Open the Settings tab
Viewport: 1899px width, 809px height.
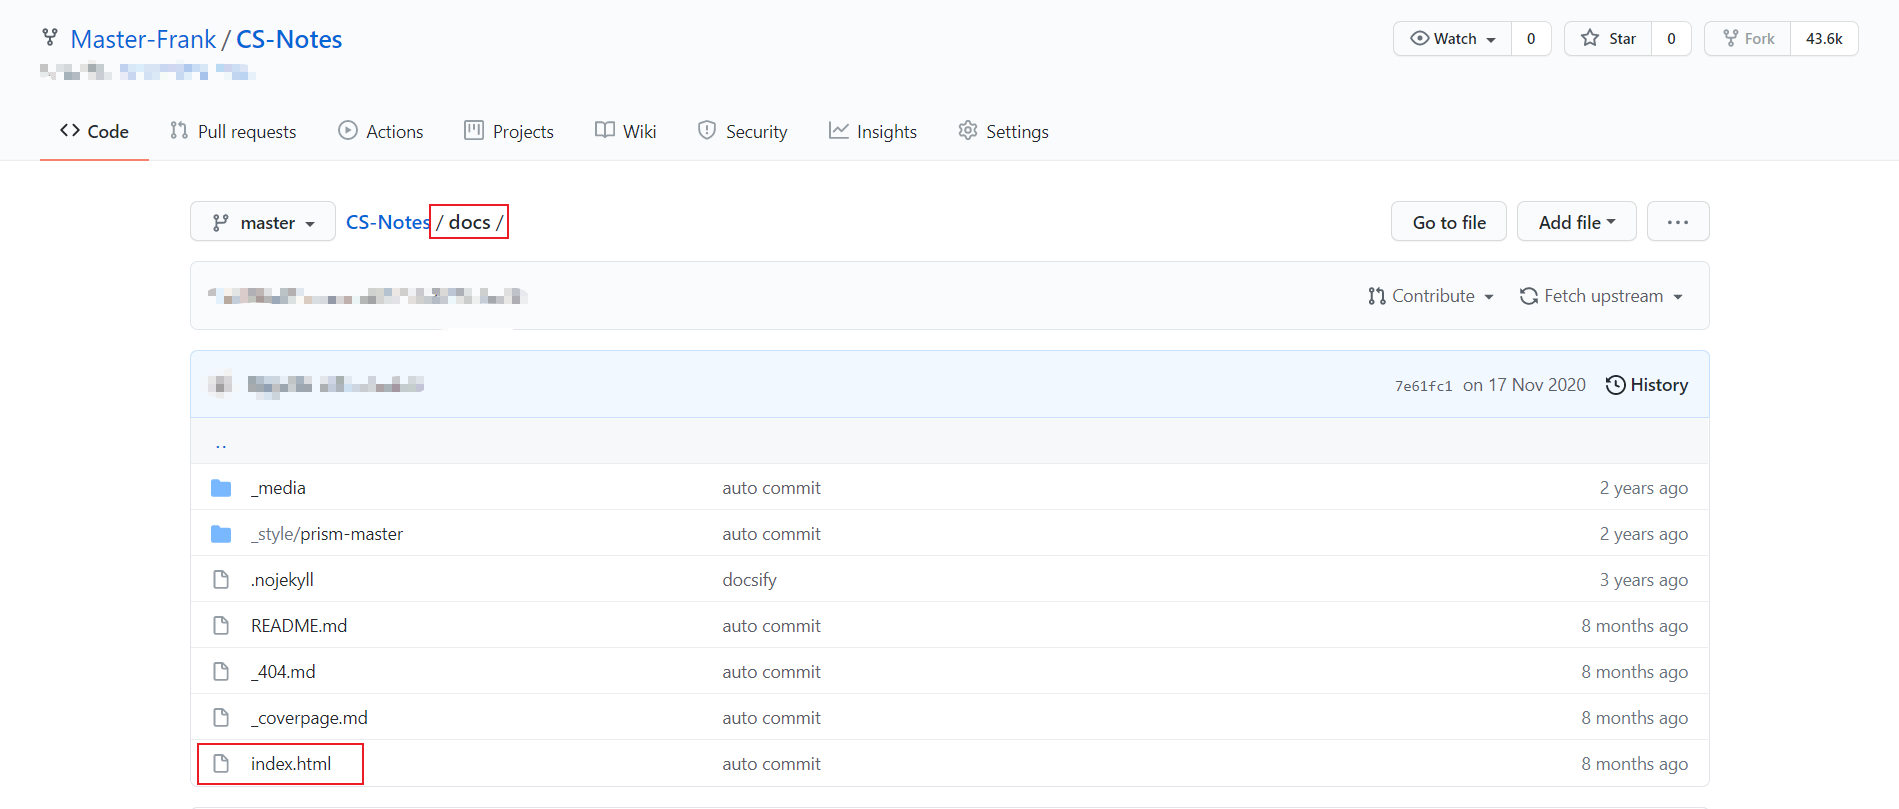pyautogui.click(x=1004, y=131)
